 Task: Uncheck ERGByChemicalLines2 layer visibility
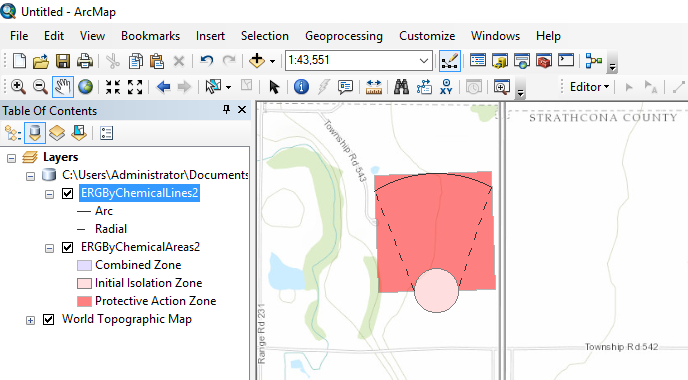pos(67,193)
